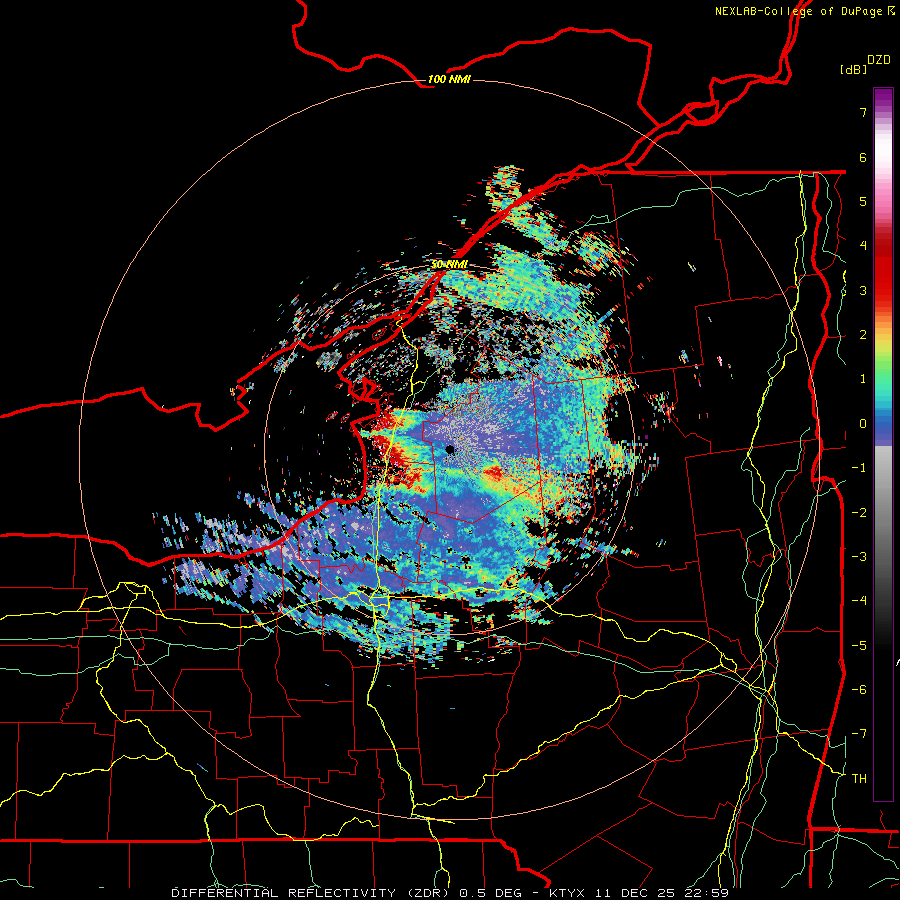Click the 1 value on color scale
Screen dimensions: 900x900
[x=863, y=379]
